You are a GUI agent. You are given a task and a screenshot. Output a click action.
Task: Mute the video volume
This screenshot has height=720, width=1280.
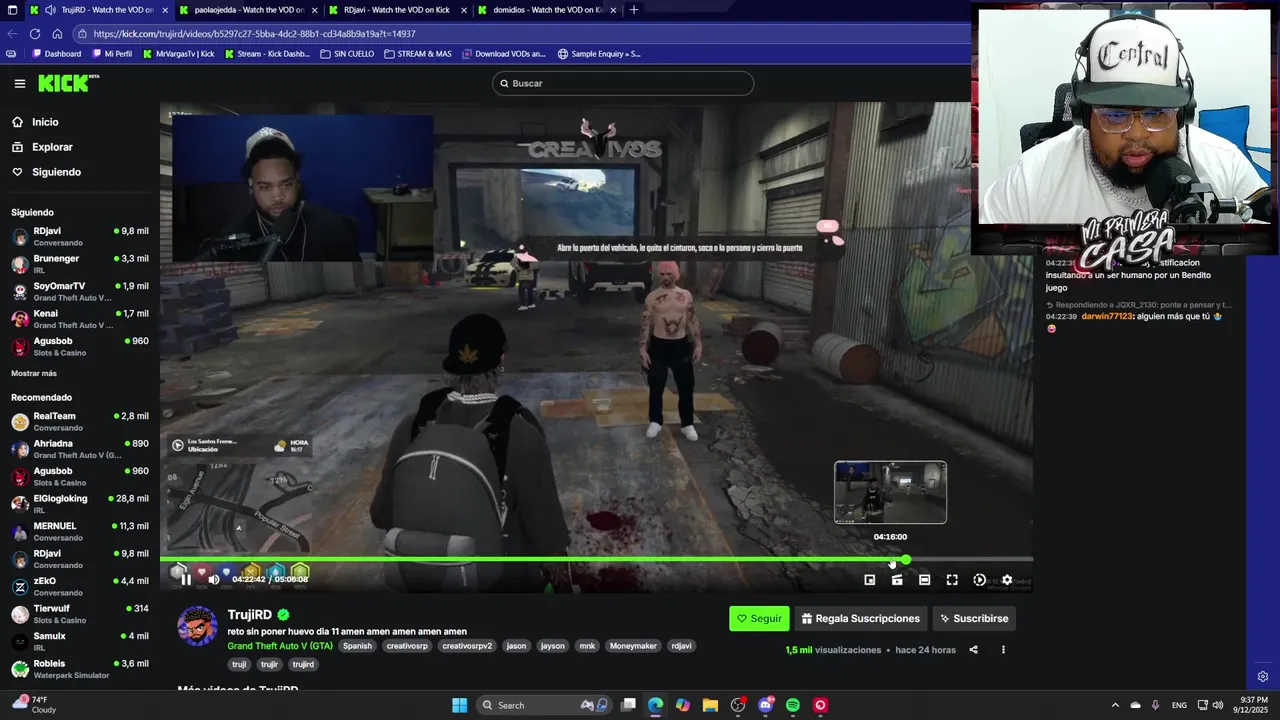[x=213, y=579]
